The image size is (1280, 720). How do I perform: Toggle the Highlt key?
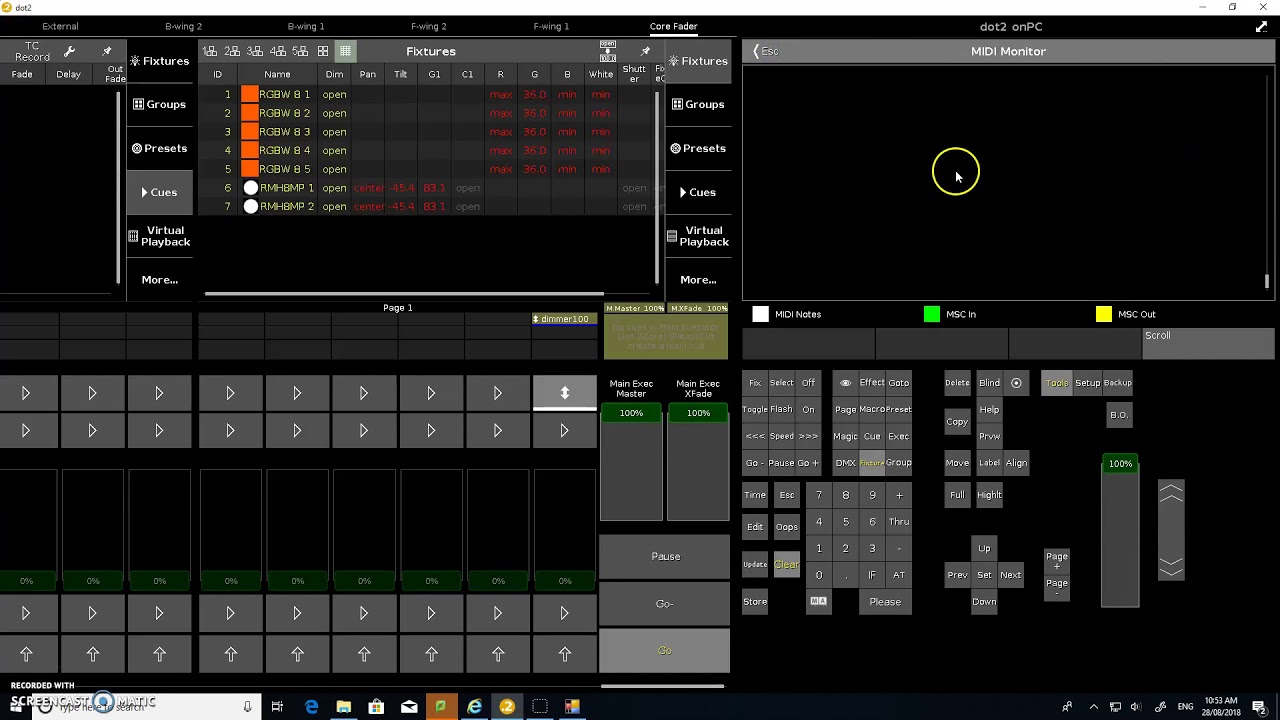(989, 495)
